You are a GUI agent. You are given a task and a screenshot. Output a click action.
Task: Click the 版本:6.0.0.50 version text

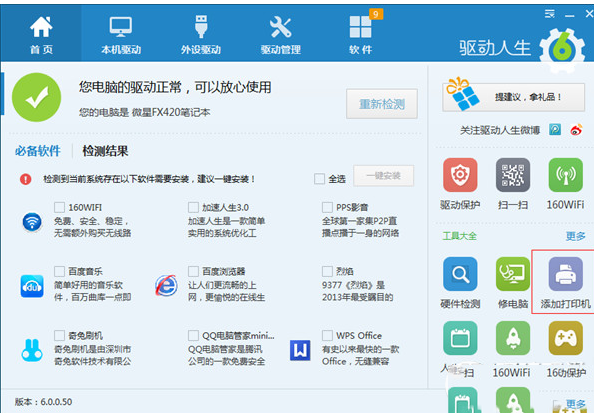43,402
